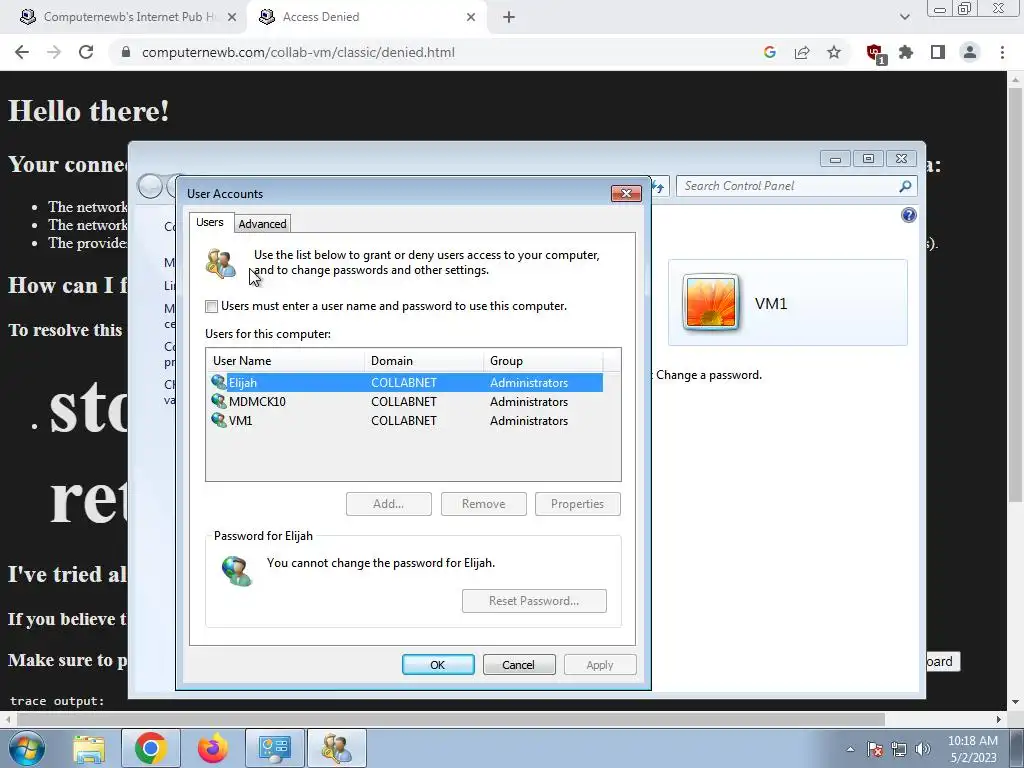Image resolution: width=1024 pixels, height=768 pixels.
Task: Click the Group column header
Action: pos(543,360)
